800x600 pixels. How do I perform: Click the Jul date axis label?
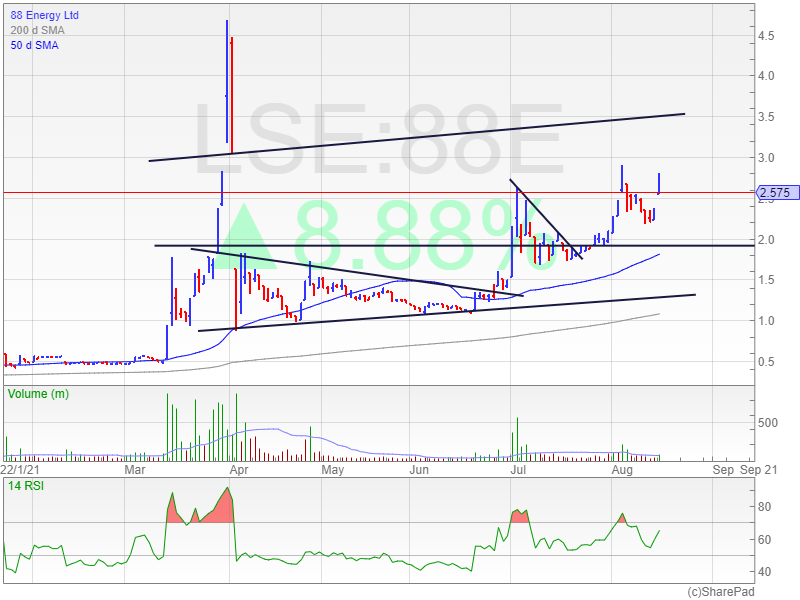(x=518, y=469)
